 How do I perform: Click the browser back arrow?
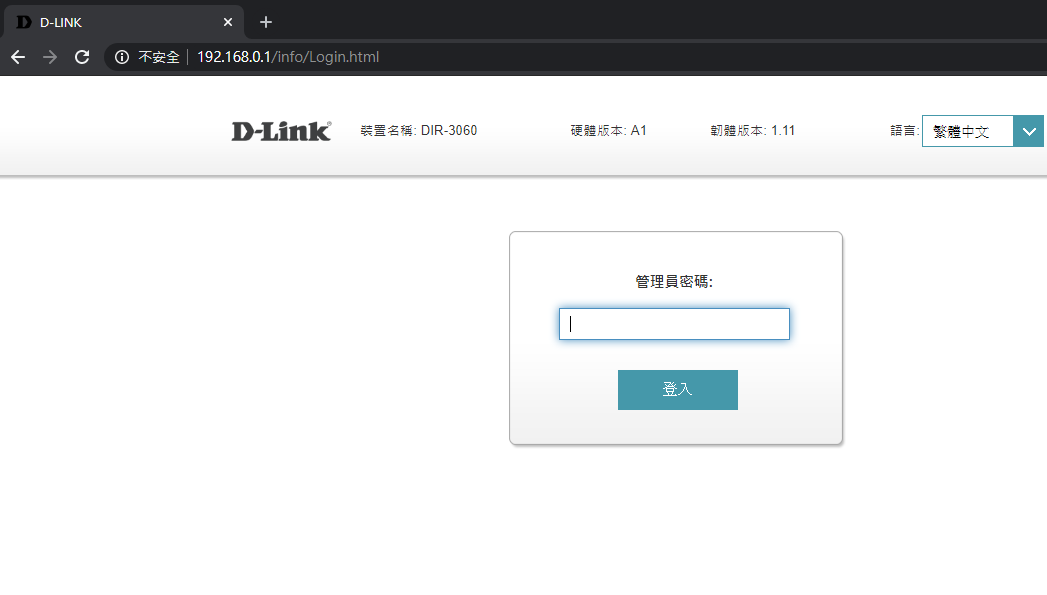(x=18, y=57)
